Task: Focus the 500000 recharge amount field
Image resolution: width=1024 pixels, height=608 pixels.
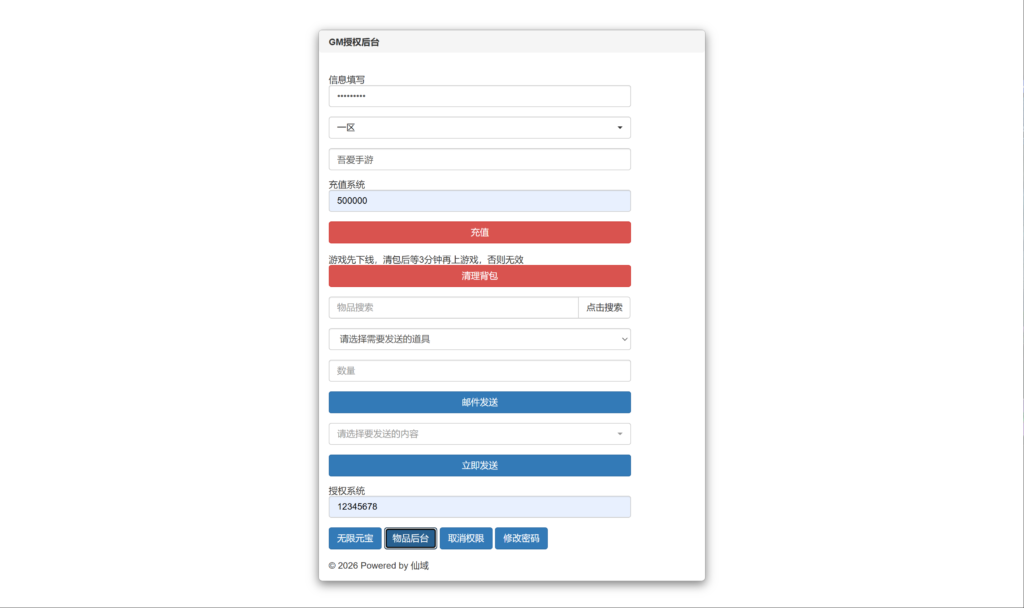Action: [479, 201]
